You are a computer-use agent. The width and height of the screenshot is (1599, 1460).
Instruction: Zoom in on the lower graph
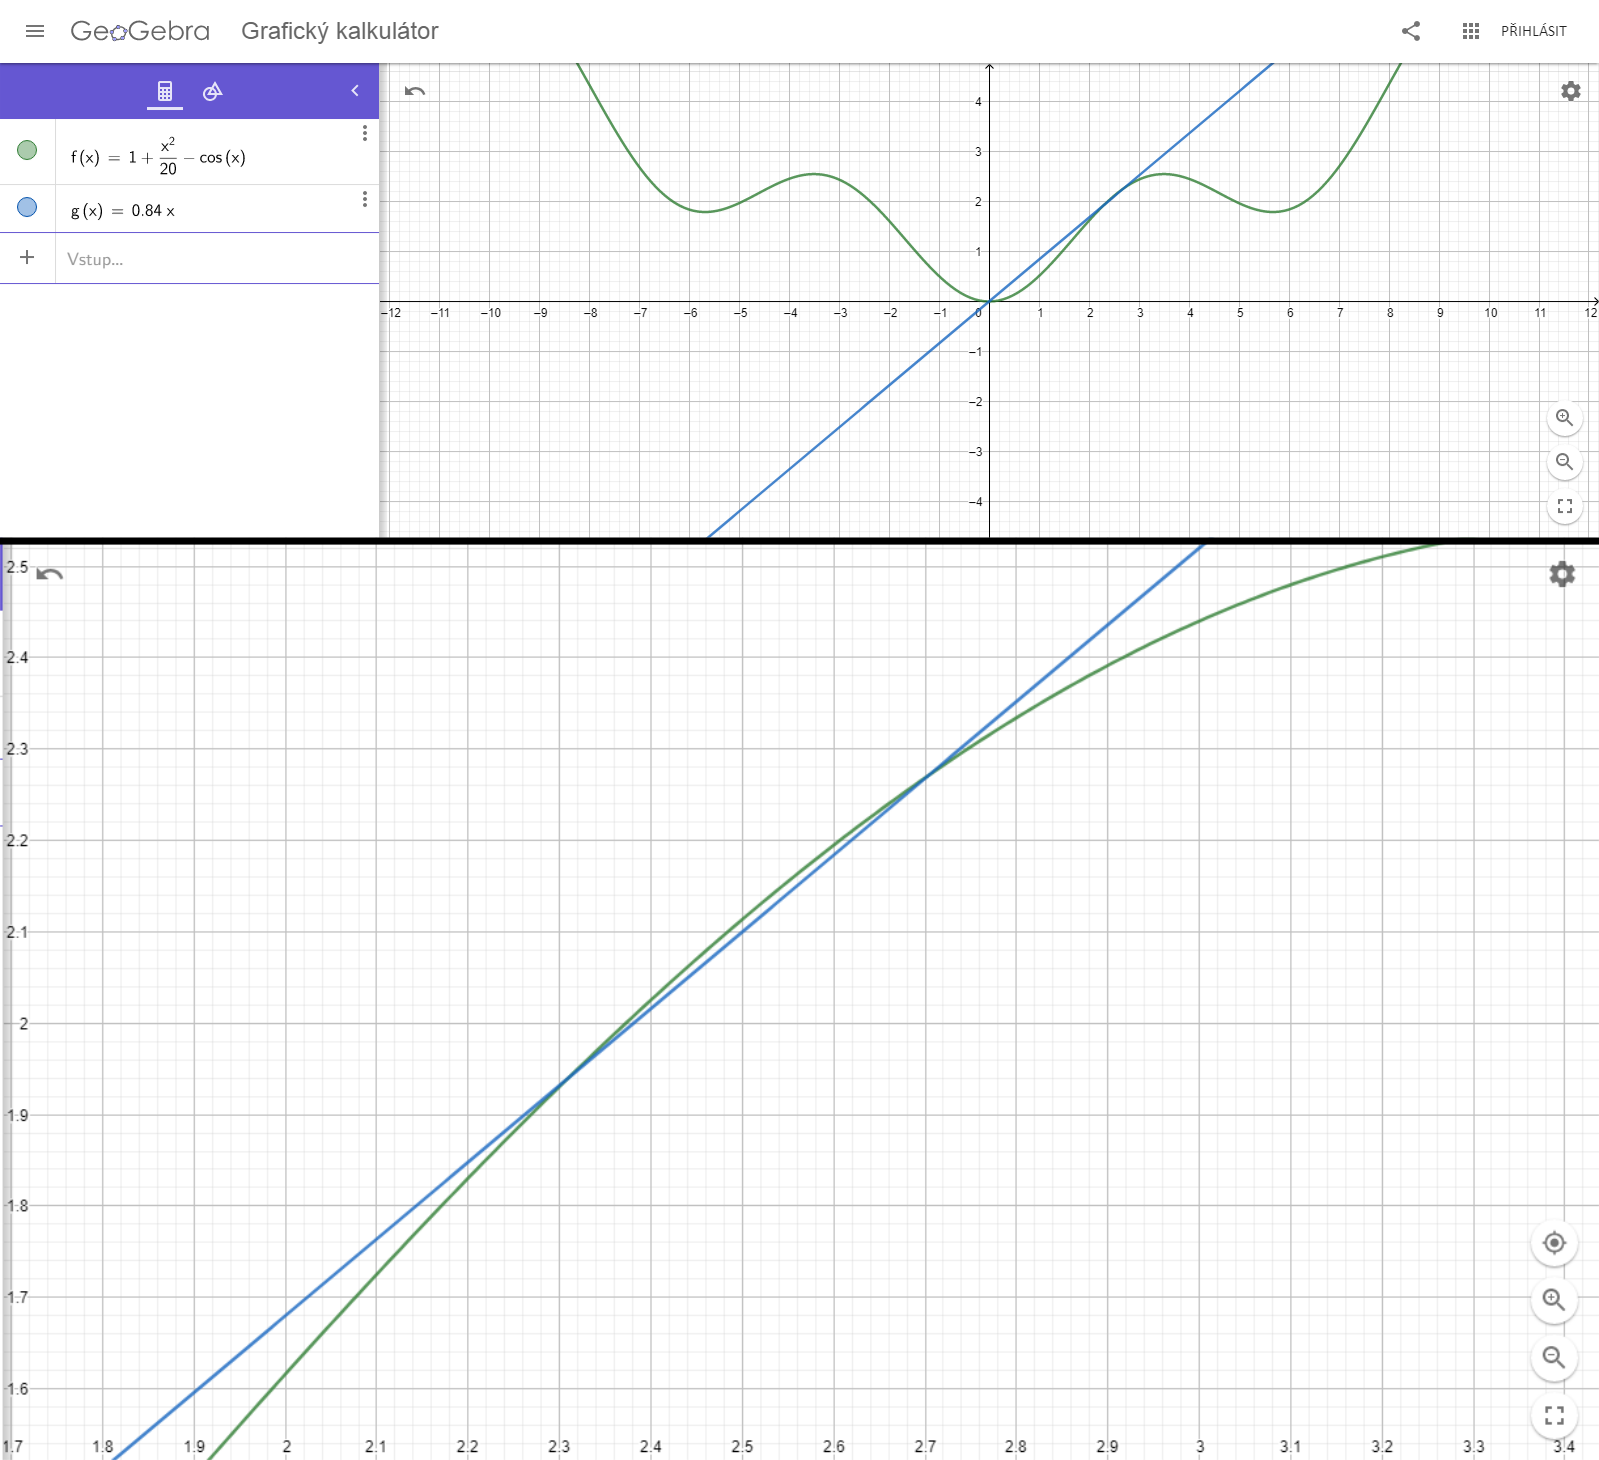tap(1554, 1300)
